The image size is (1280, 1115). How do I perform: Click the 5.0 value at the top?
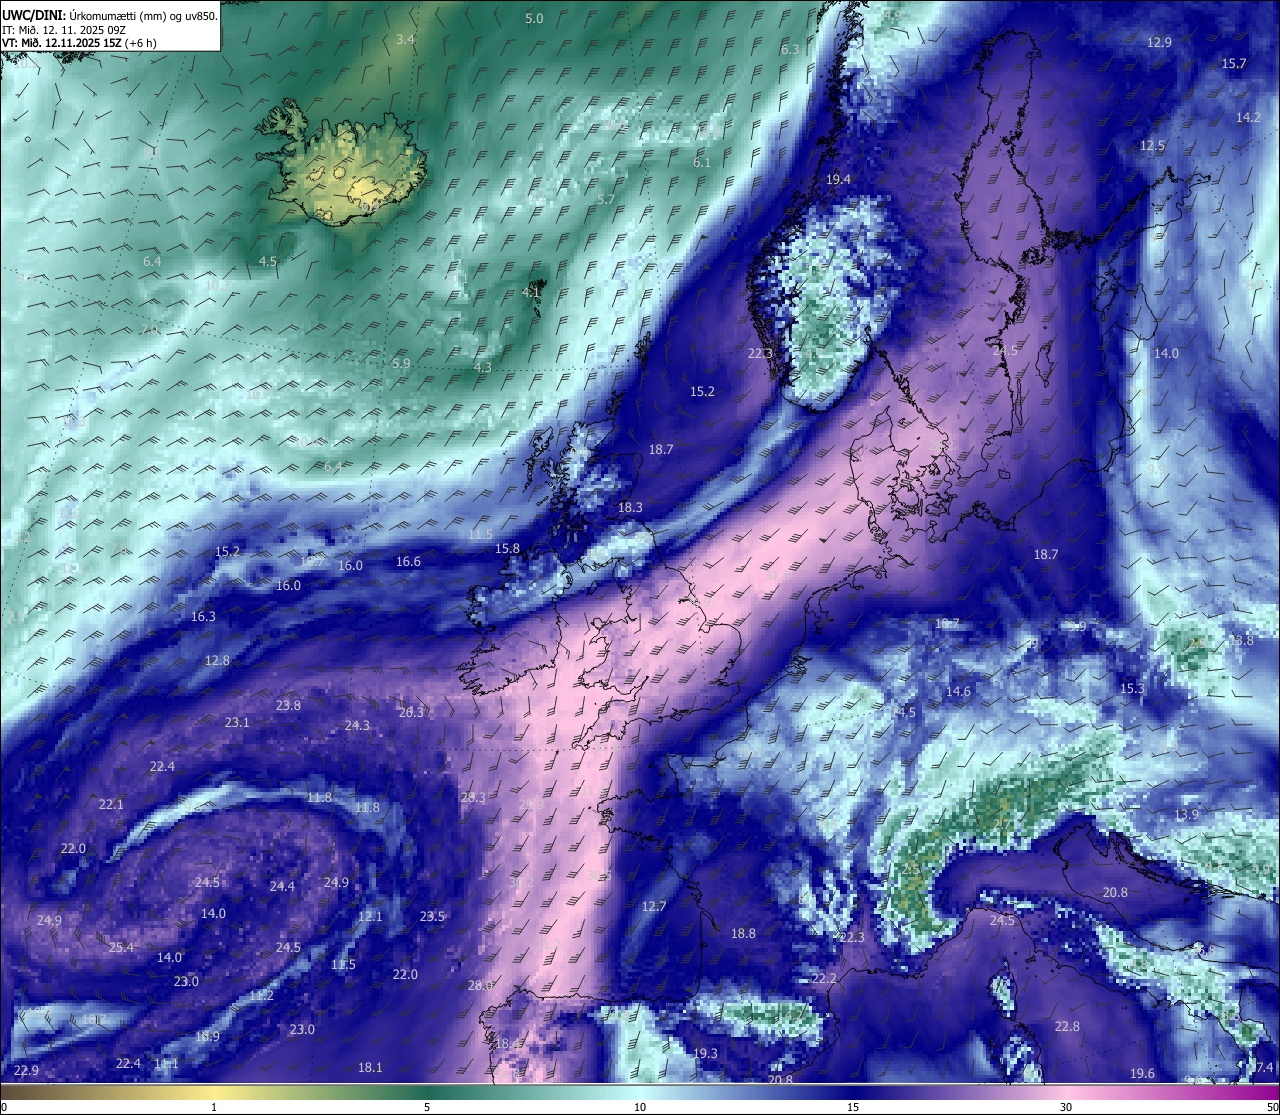point(534,19)
